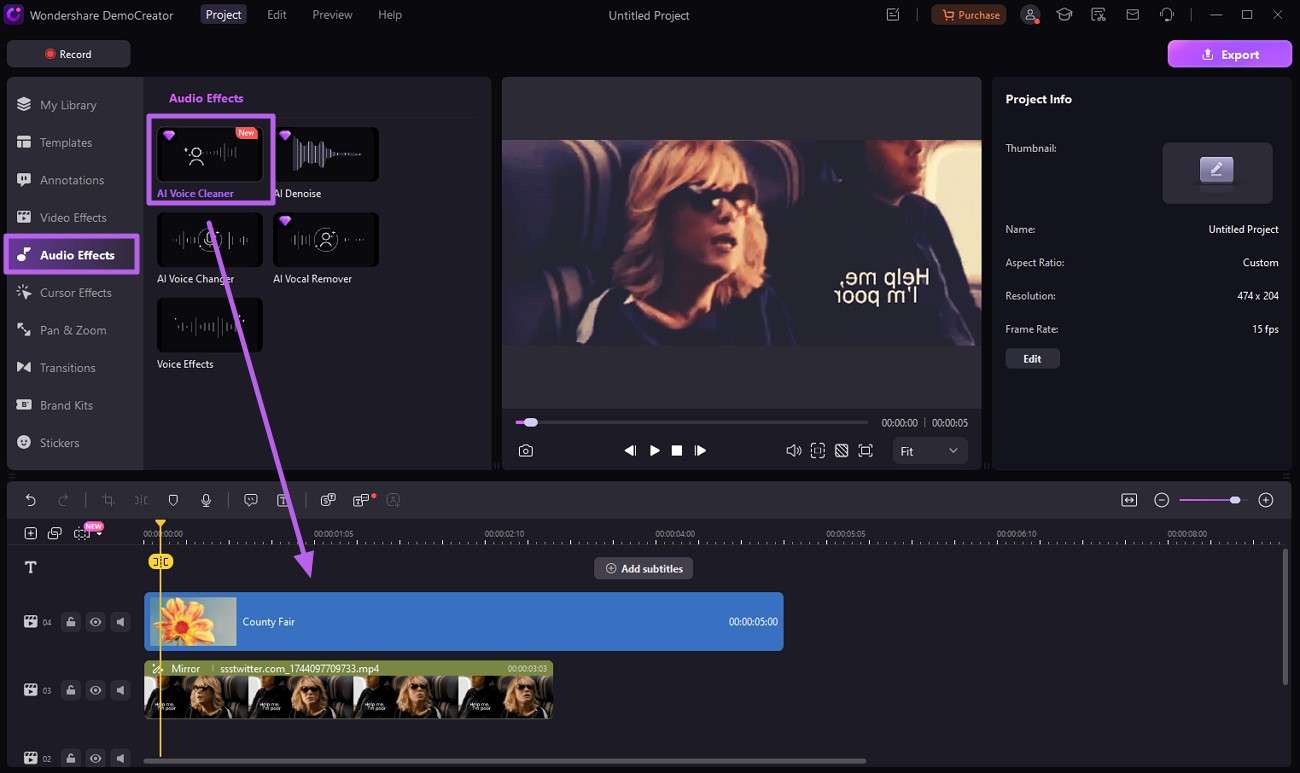Click the timeline zoom slider handle
The image size is (1300, 773).
click(1235, 500)
